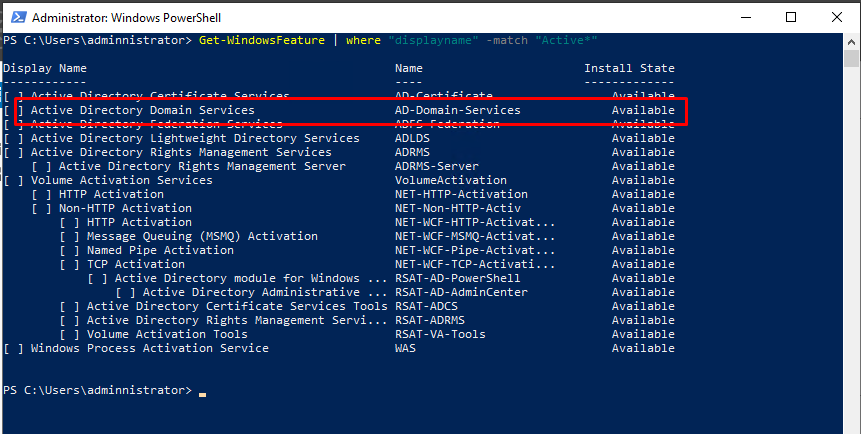This screenshot has height=434, width=861.
Task: Click Active Directory Rights Management Services text
Action: pos(181,152)
